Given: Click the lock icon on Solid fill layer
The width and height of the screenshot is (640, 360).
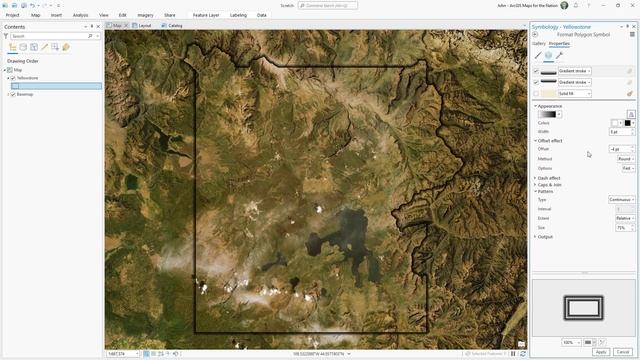Looking at the screenshot, I should [629, 93].
